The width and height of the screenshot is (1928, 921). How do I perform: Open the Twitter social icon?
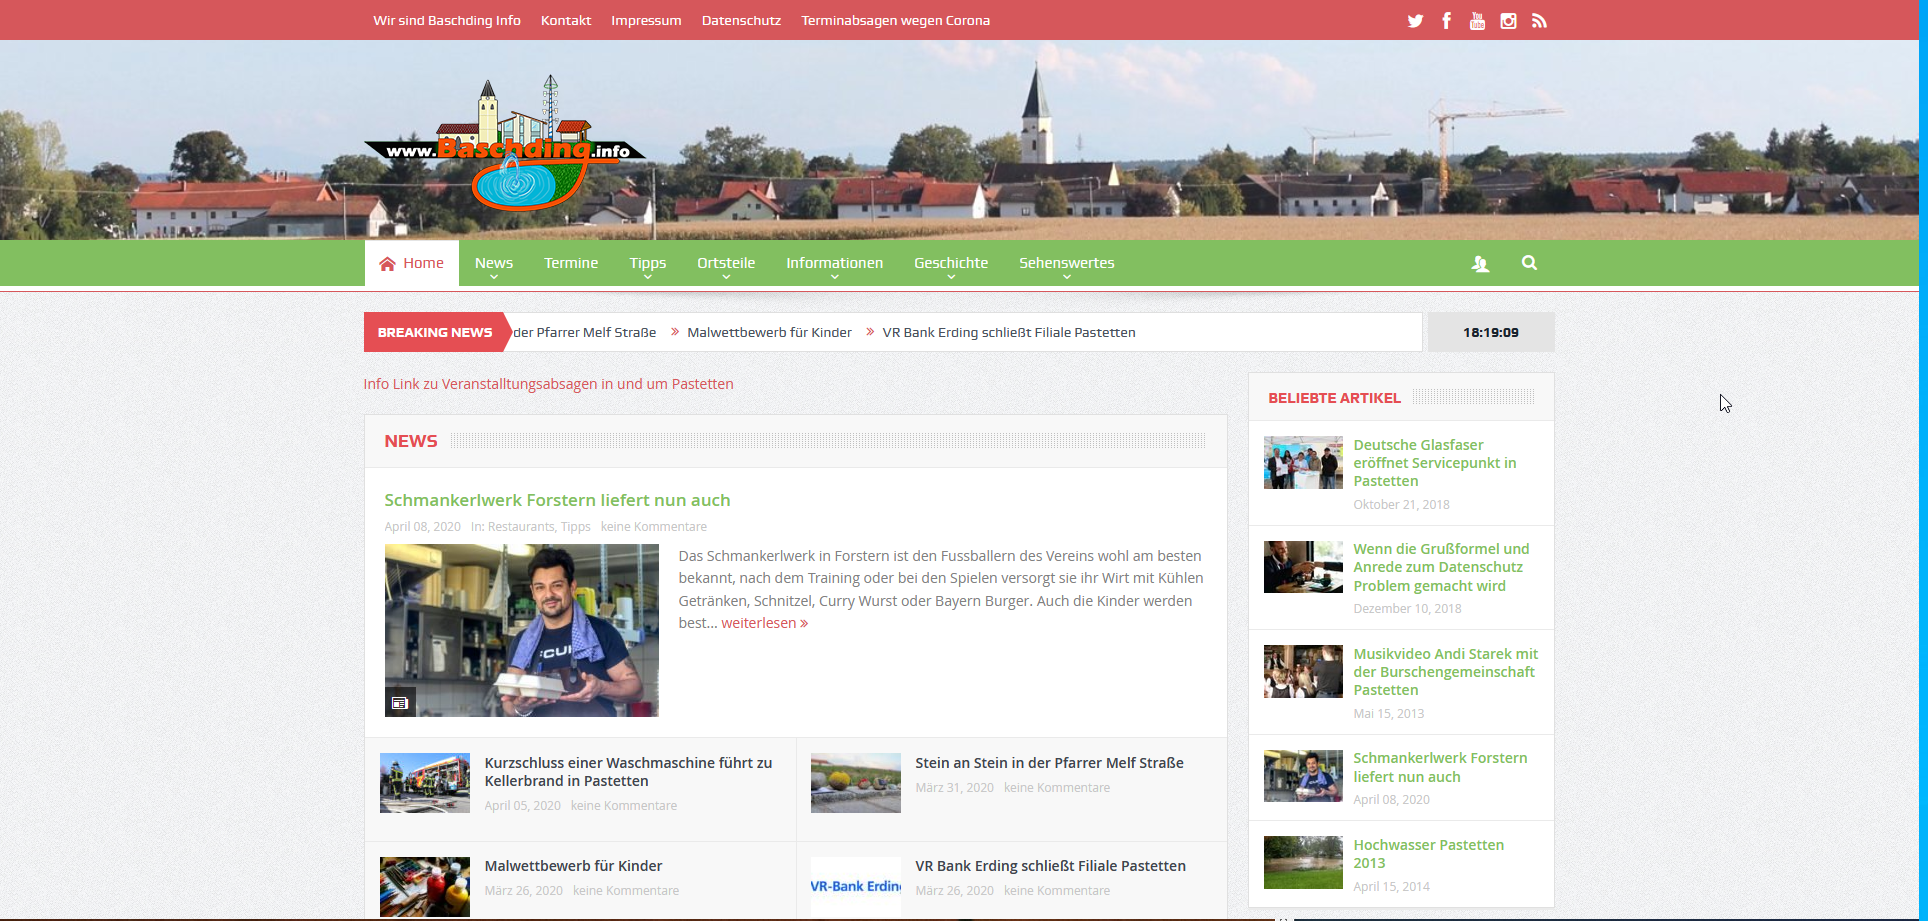pyautogui.click(x=1415, y=21)
